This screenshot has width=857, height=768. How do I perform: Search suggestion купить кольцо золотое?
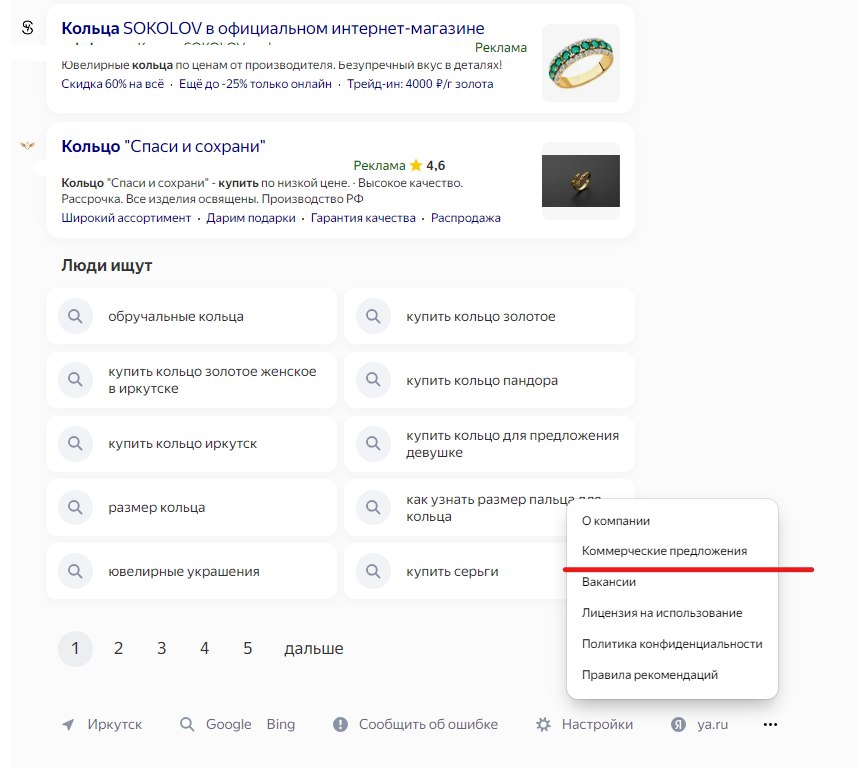point(481,316)
